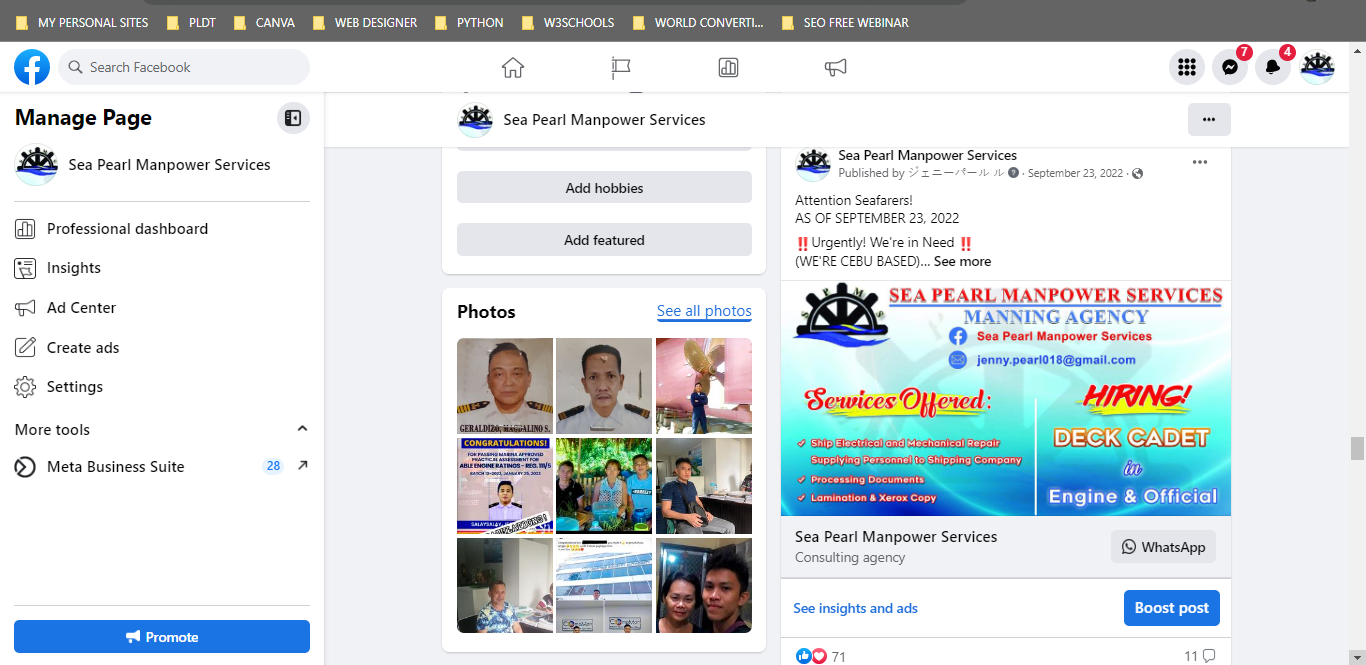Click the Settings gear icon
The image size is (1366, 665).
coord(25,387)
